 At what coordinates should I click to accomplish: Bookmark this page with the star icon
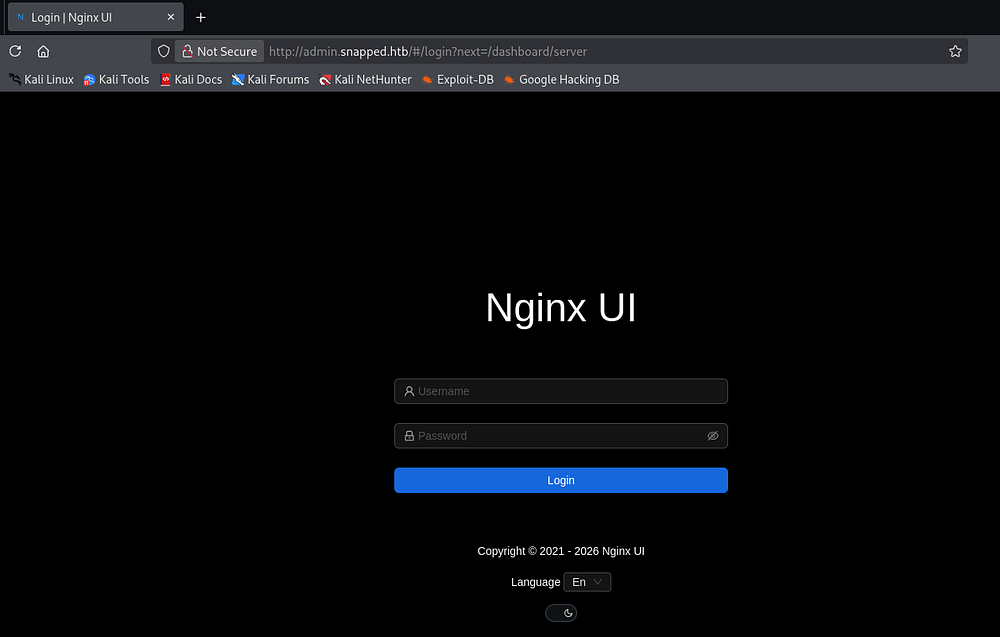click(x=955, y=51)
